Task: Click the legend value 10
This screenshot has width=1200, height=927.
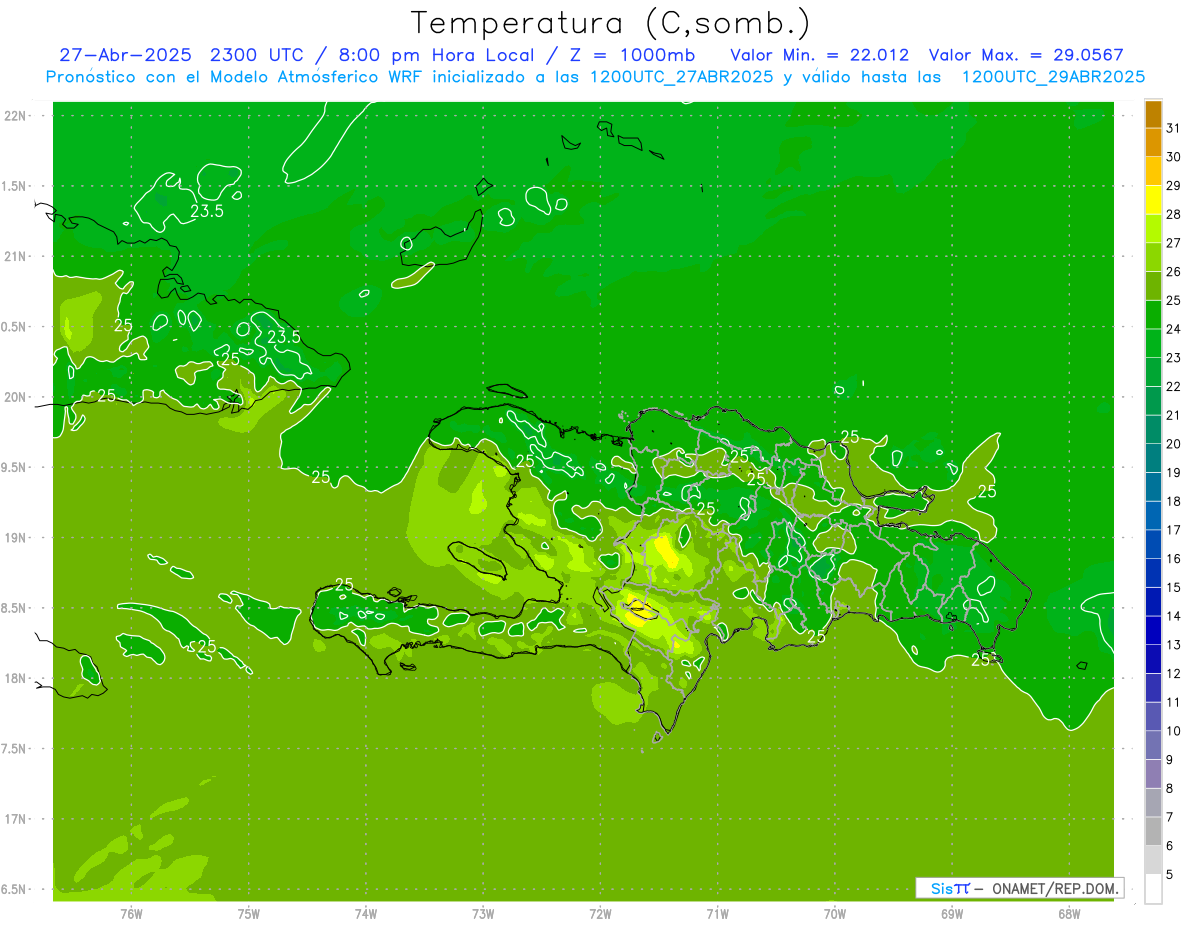Action: click(1174, 731)
